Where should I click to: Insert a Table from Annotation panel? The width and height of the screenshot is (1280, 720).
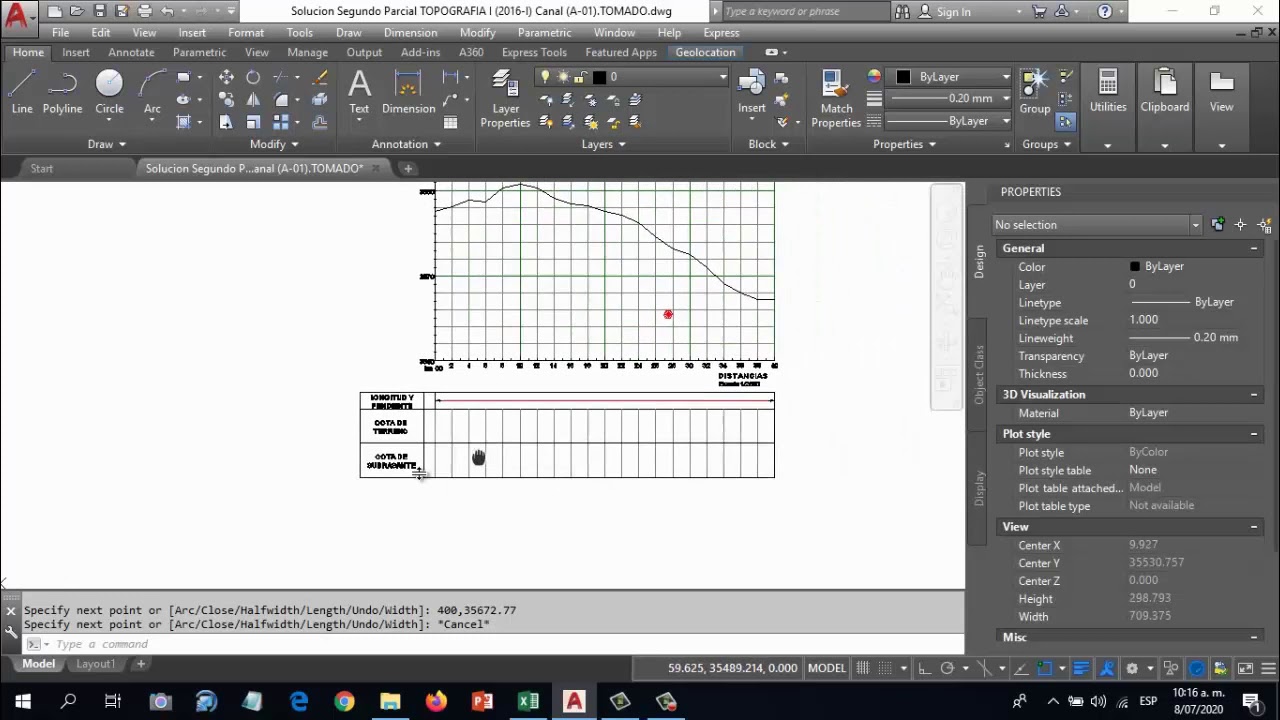(451, 122)
